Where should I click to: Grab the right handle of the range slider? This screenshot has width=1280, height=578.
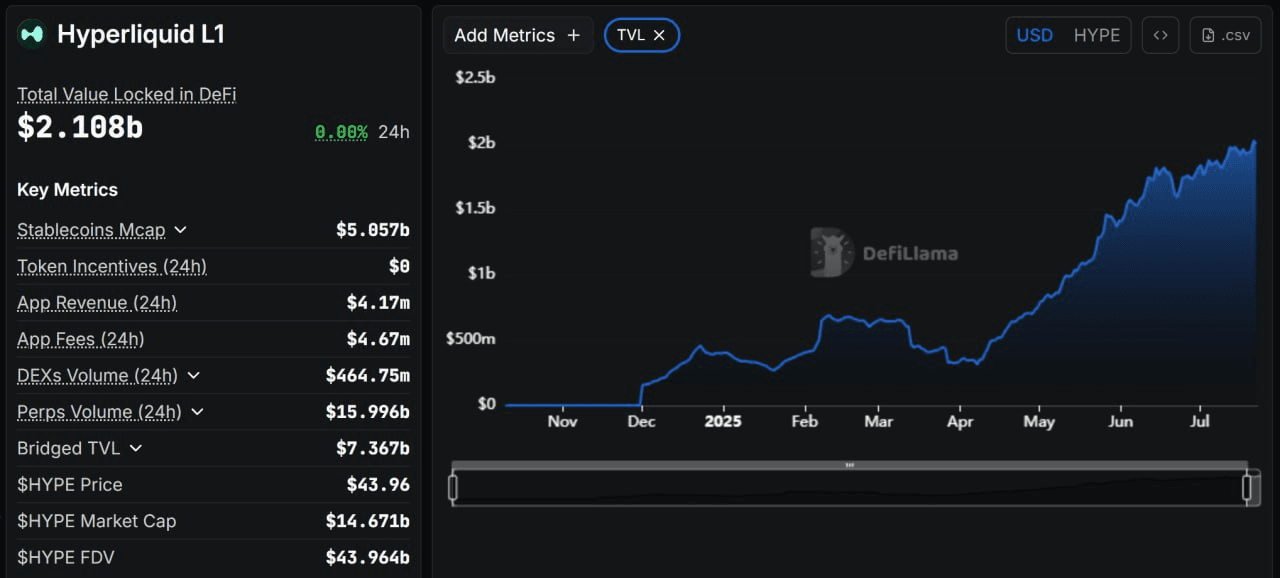tap(1247, 488)
